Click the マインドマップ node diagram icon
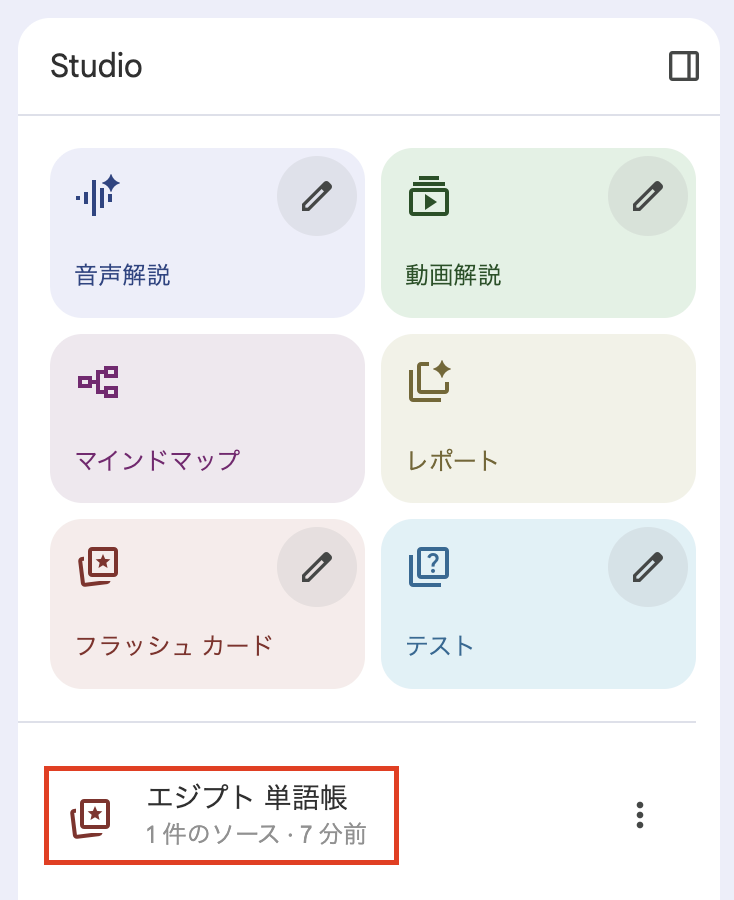 coord(98,382)
